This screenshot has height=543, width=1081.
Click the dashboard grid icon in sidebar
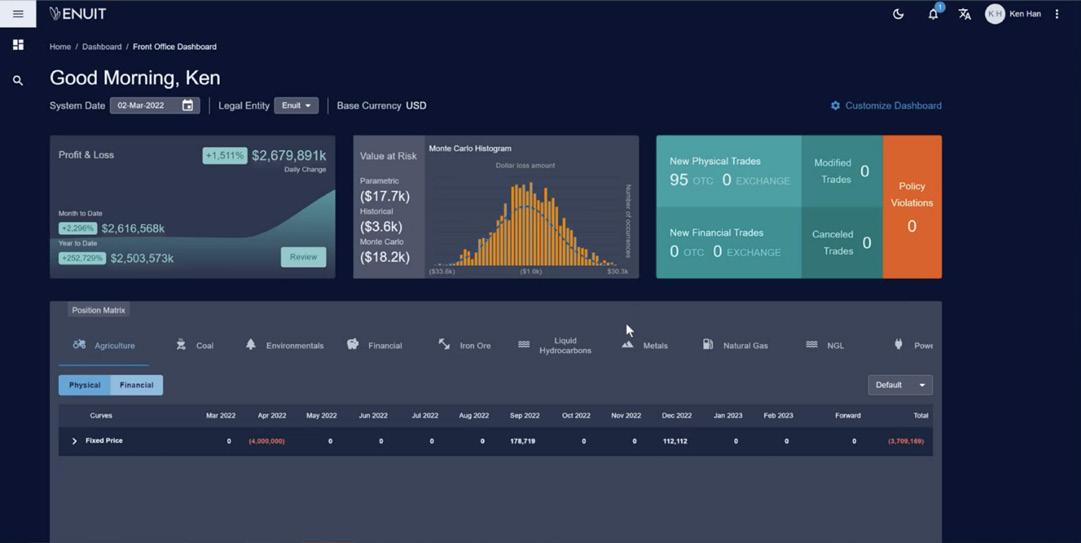pyautogui.click(x=18, y=45)
